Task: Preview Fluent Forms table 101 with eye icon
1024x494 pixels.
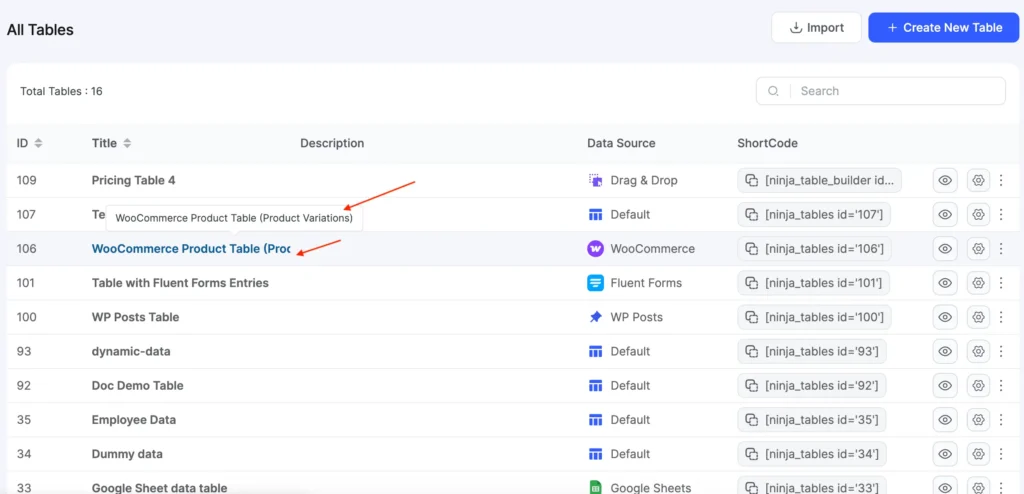Action: (x=945, y=283)
